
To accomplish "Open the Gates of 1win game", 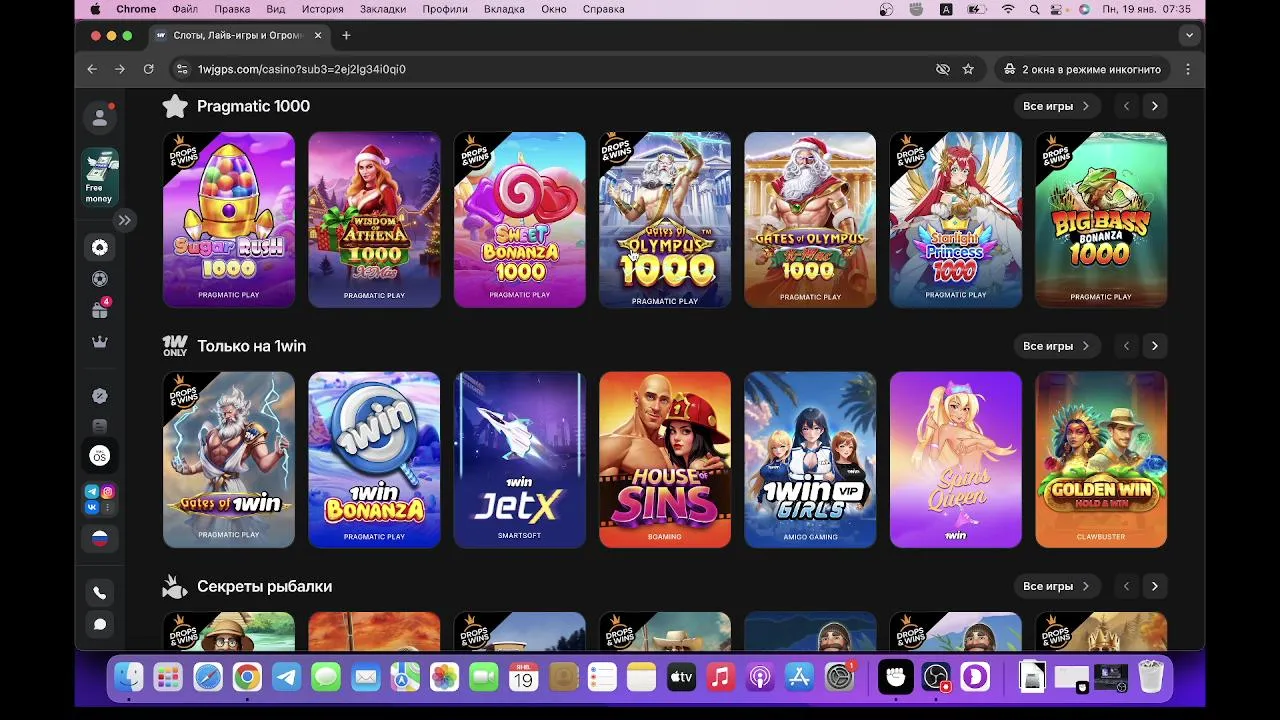I will [229, 460].
